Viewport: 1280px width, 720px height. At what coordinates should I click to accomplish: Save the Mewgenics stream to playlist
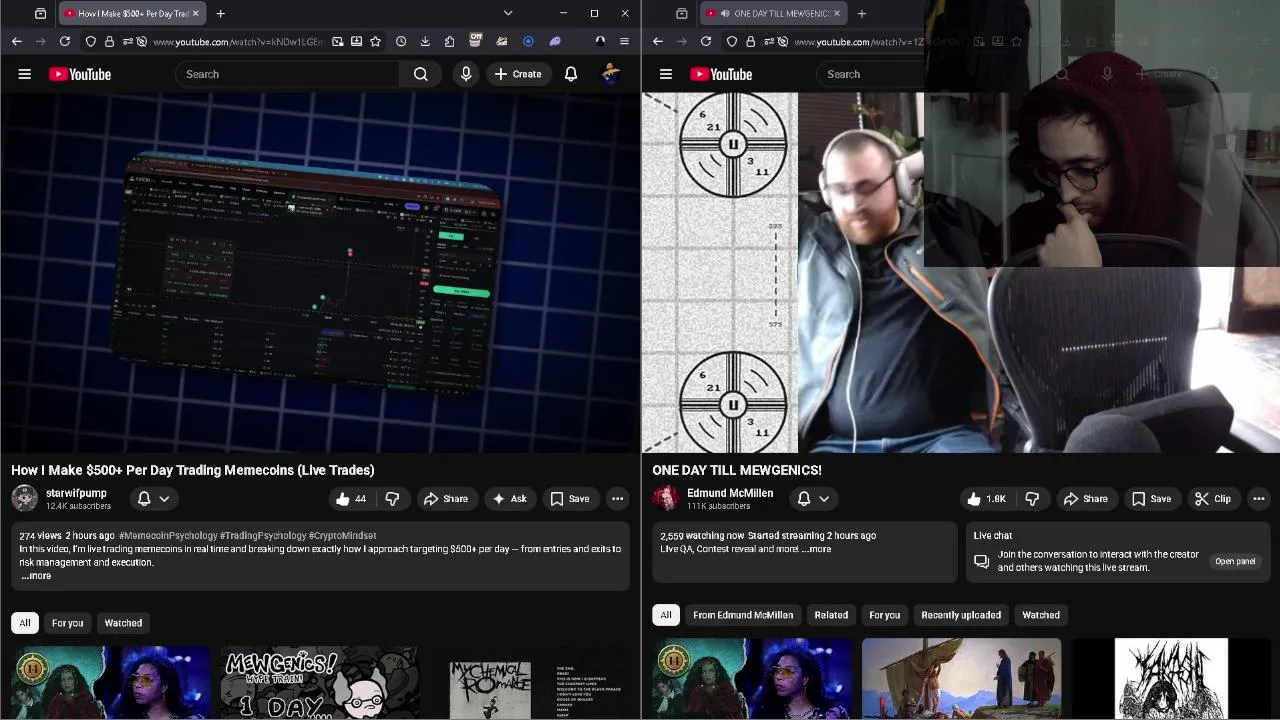(x=1151, y=498)
